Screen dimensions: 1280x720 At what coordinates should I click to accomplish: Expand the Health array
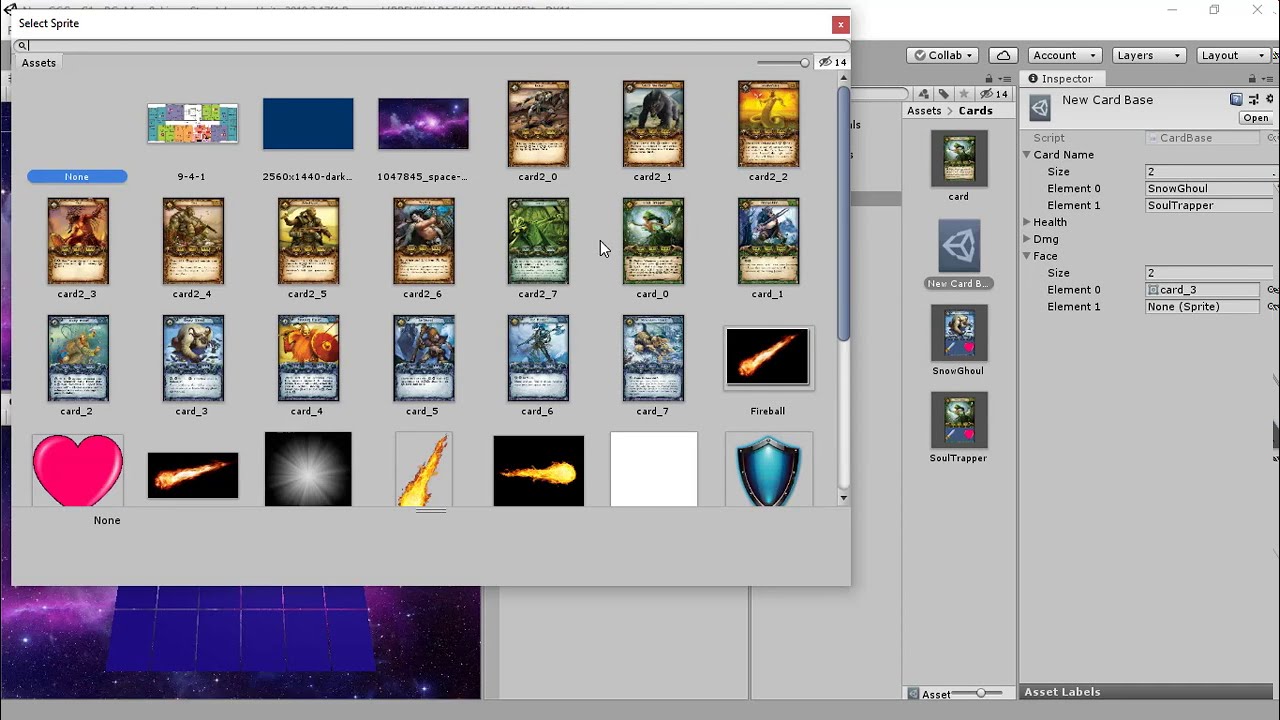click(x=1026, y=222)
